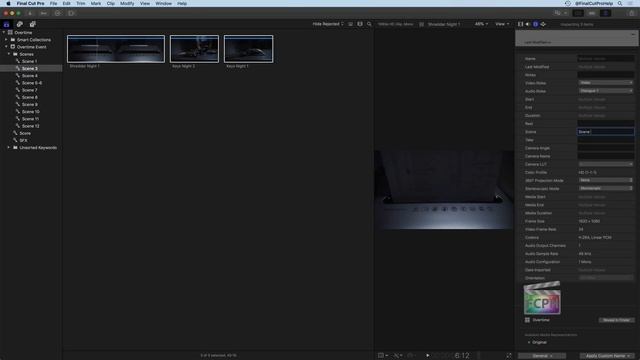Open the Apple menu
Viewport: 640px width, 360px height.
coord(8,3)
